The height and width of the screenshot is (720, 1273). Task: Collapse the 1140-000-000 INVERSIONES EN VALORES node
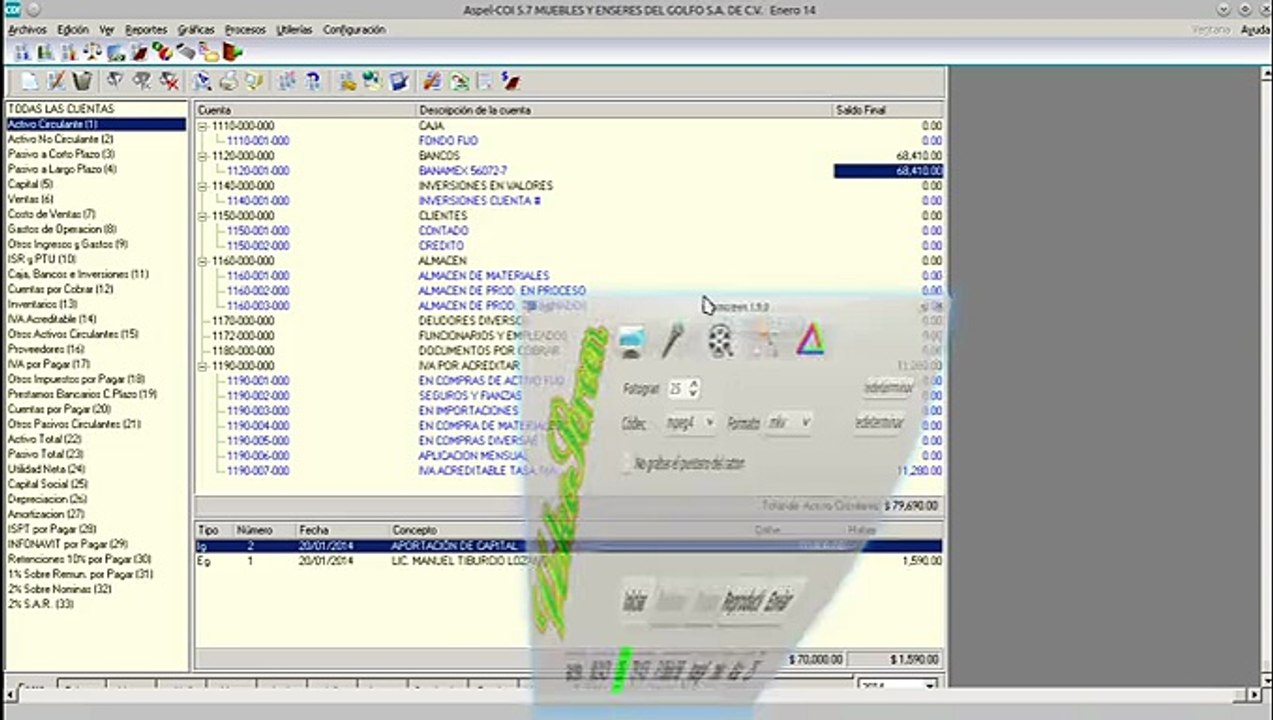[x=203, y=186]
